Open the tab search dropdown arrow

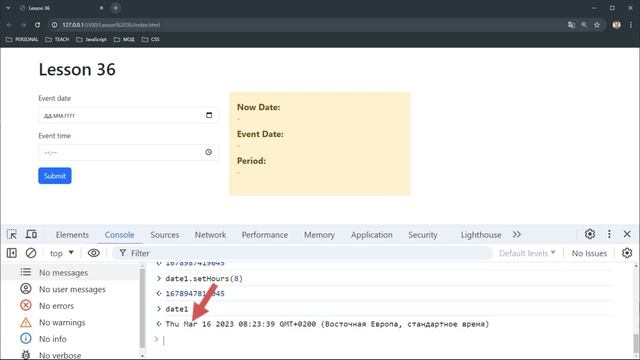pos(8,8)
